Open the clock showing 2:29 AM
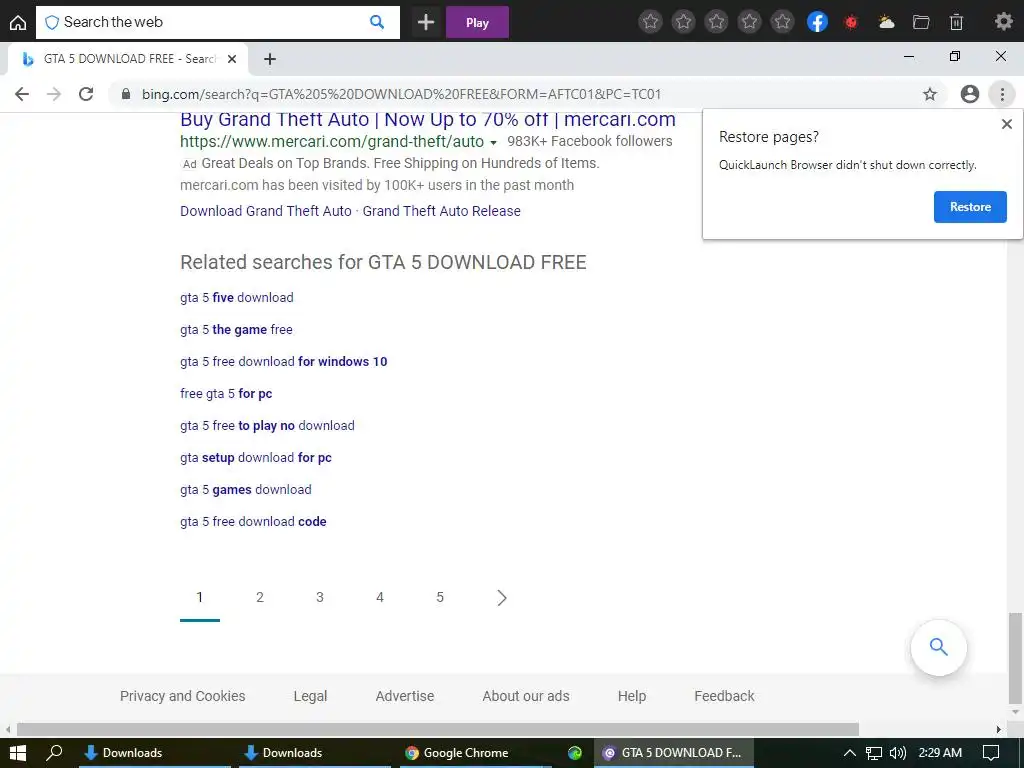 pyautogui.click(x=940, y=753)
